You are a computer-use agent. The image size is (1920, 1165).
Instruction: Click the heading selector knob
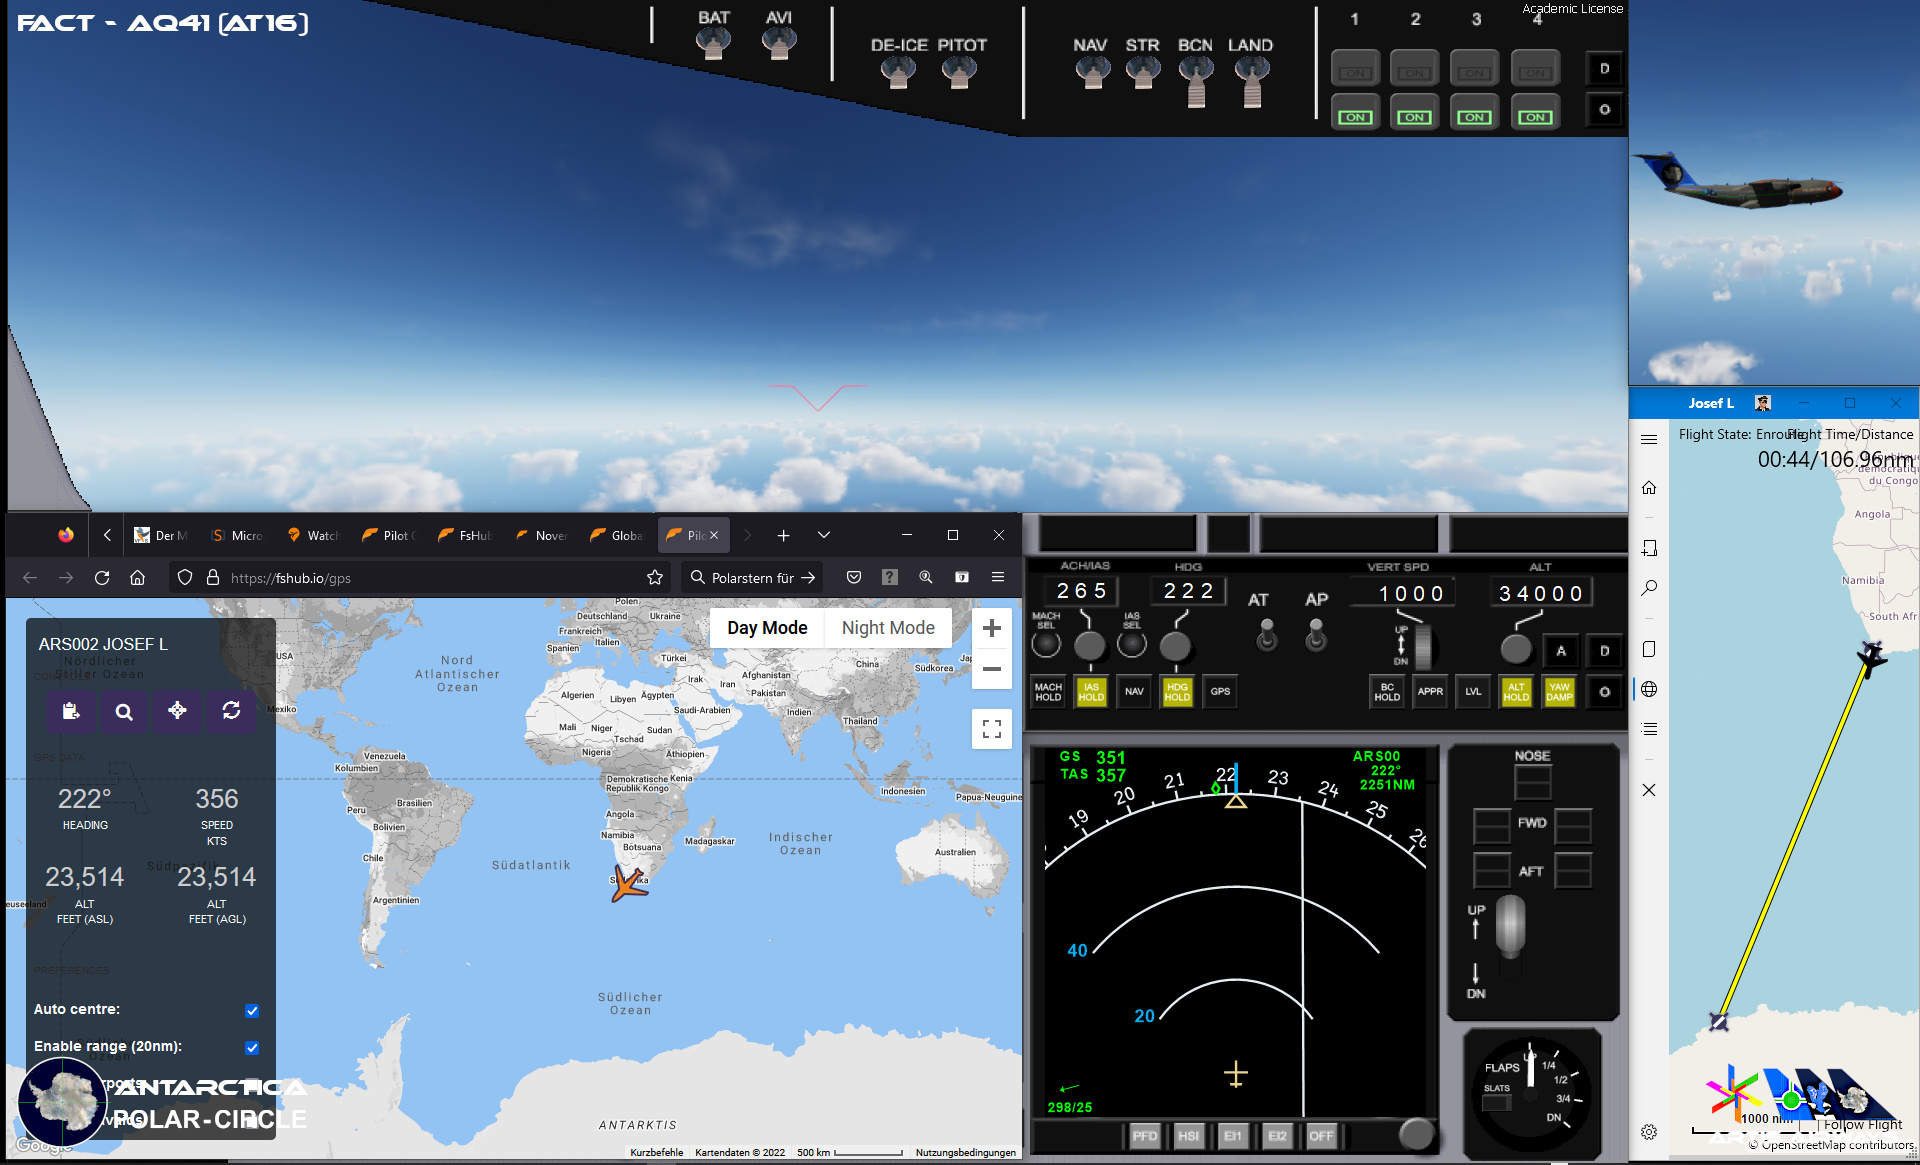tap(1175, 646)
